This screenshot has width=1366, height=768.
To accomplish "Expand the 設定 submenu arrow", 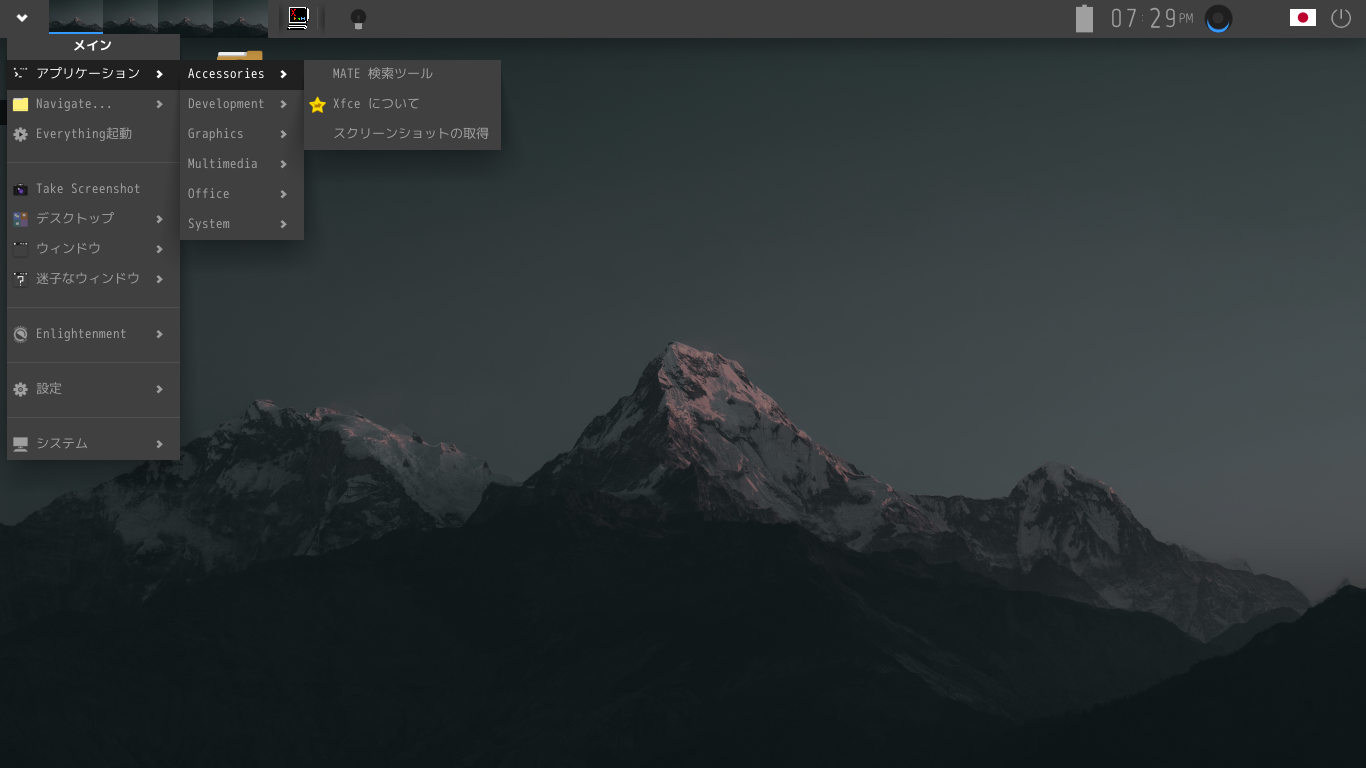I will point(160,389).
